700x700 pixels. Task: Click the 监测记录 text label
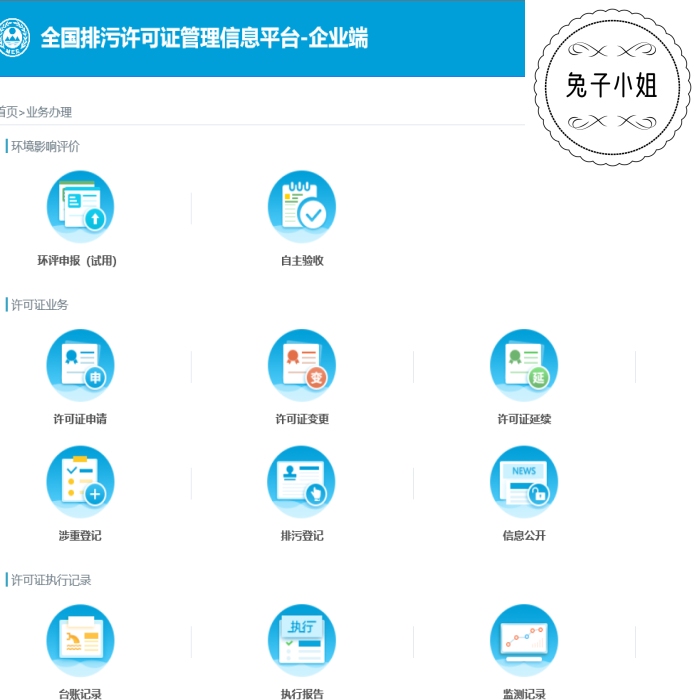[524, 694]
